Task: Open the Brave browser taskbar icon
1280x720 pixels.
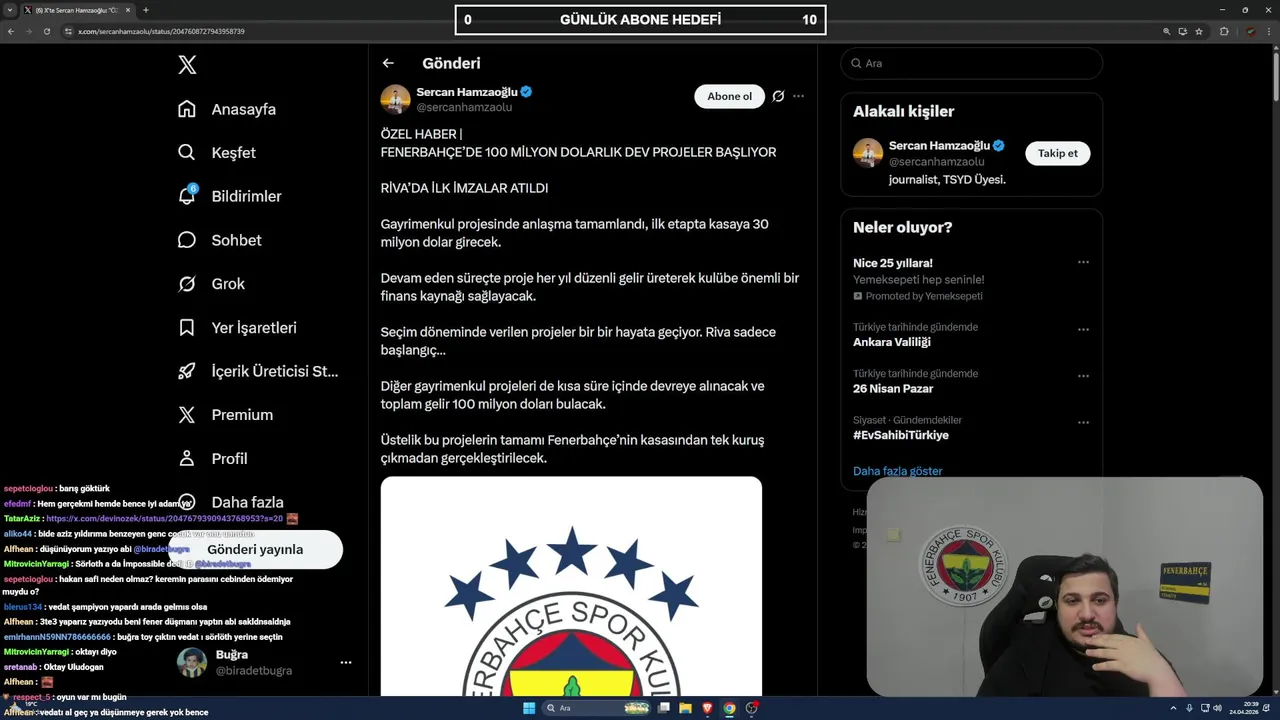Action: pyautogui.click(x=707, y=708)
